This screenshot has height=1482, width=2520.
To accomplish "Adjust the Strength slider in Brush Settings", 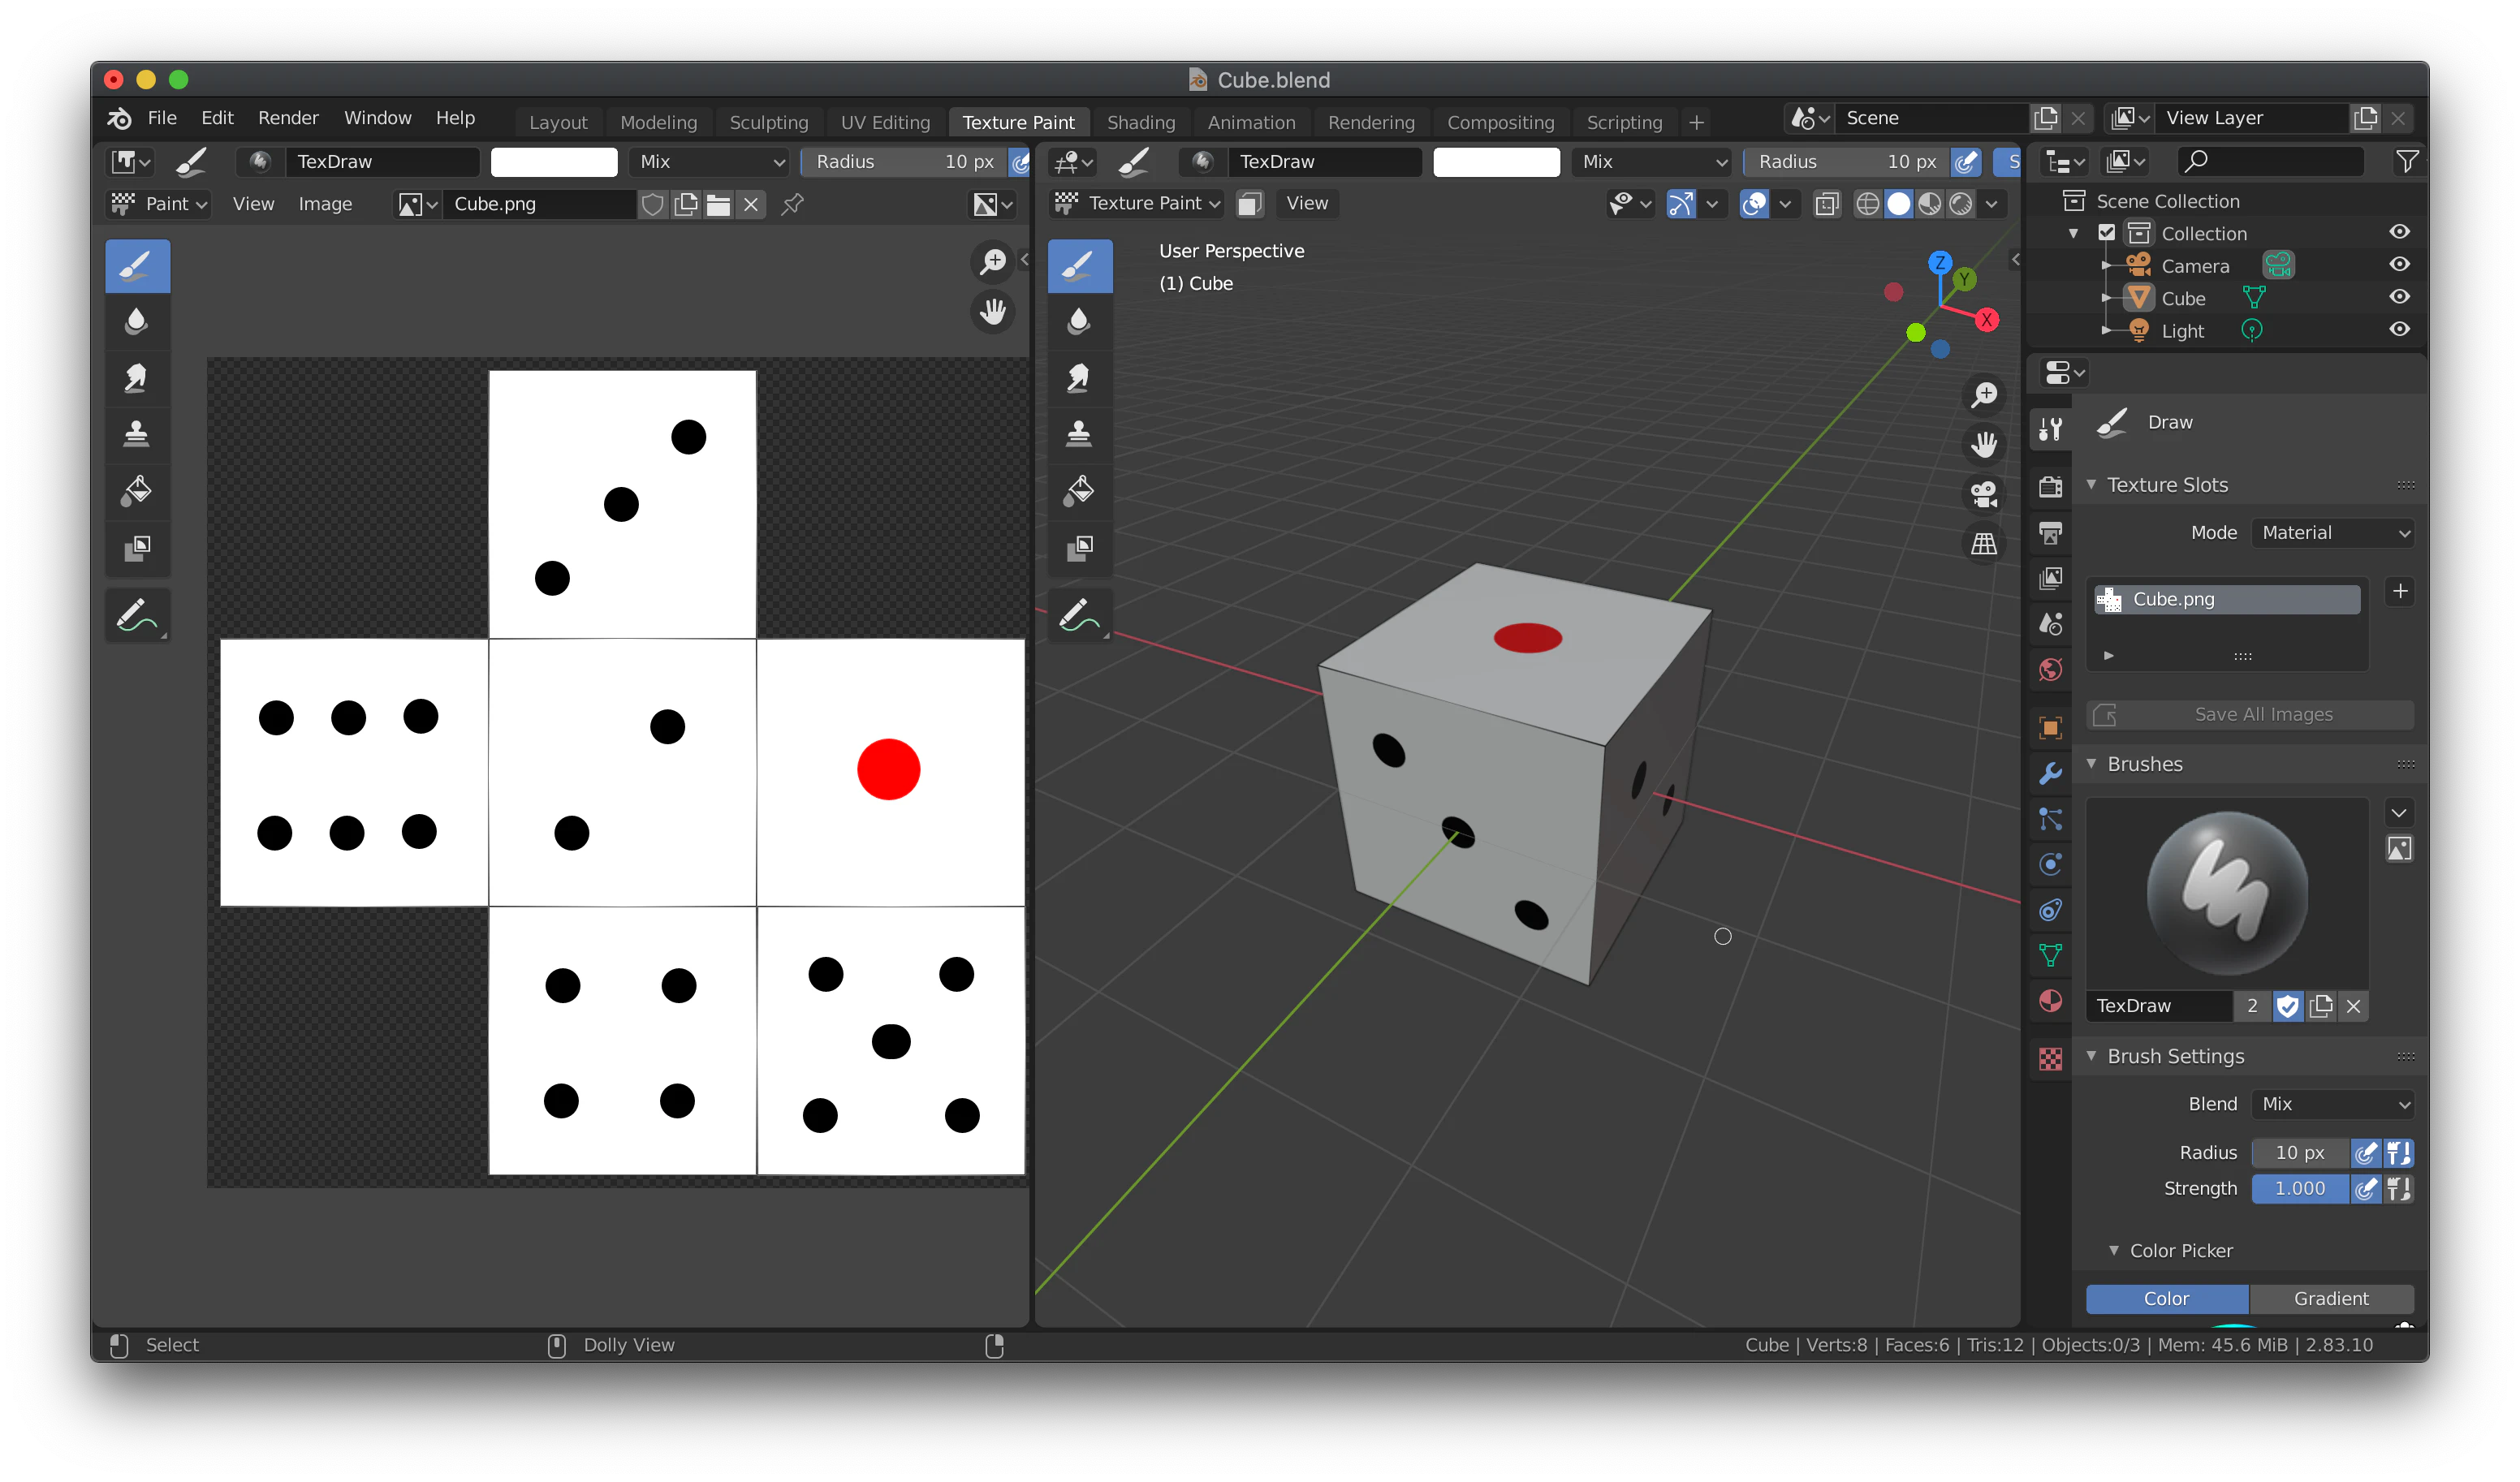I will coord(2299,1189).
